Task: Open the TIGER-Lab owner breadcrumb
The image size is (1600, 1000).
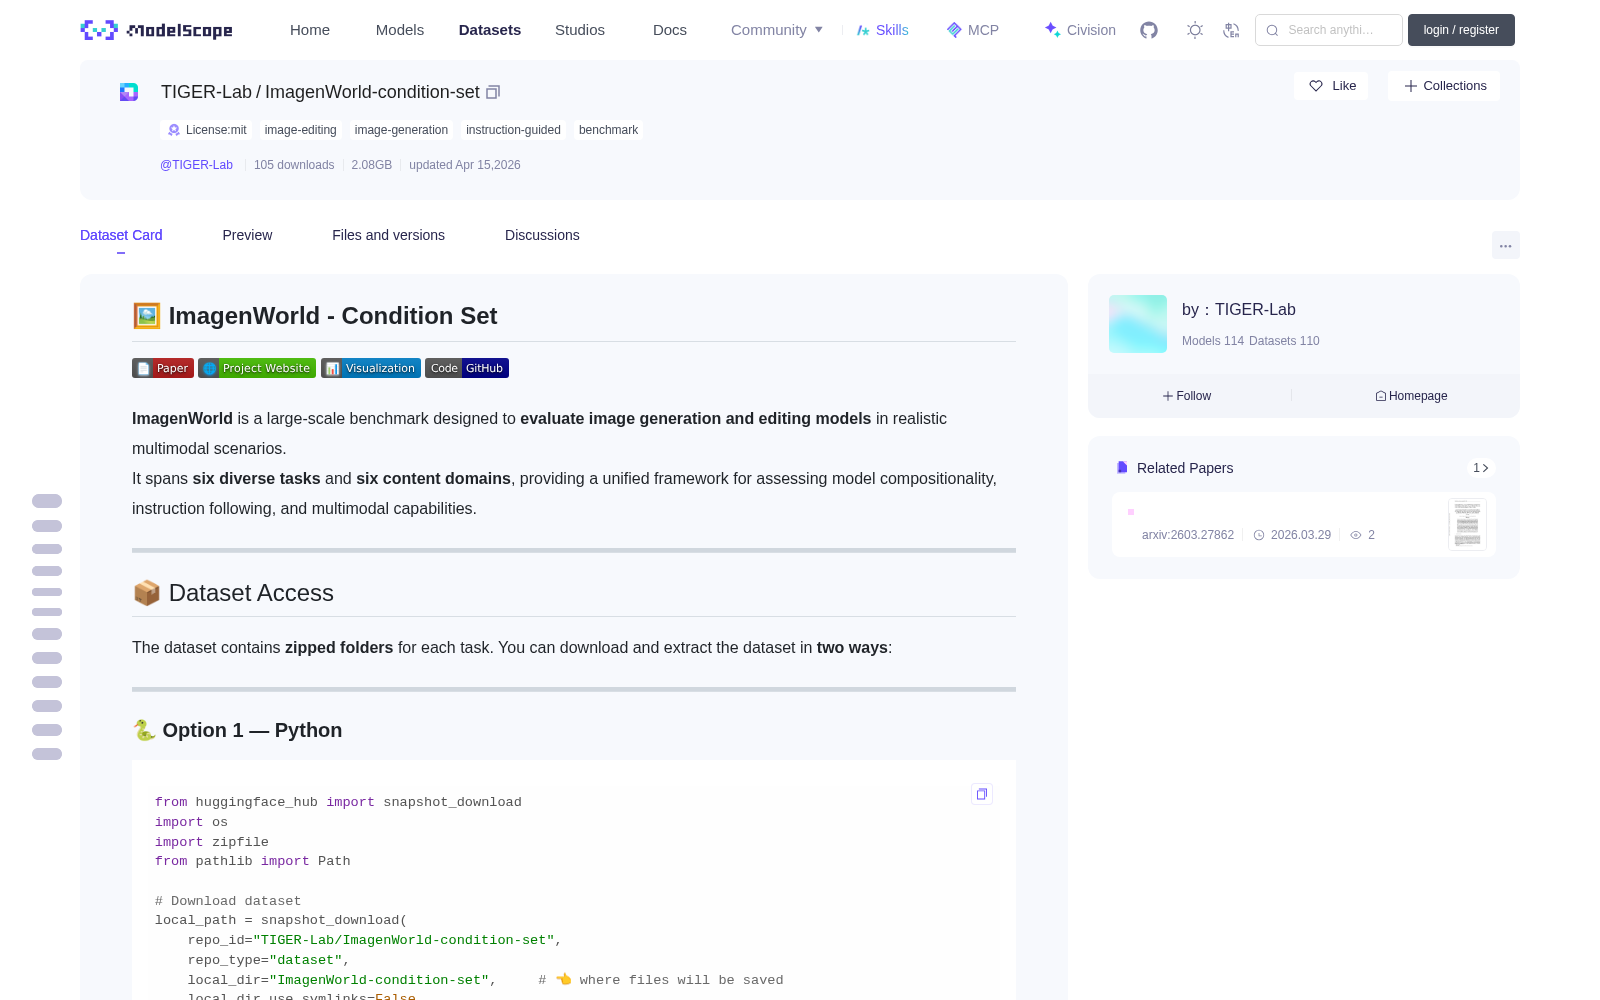Action: 206,92
